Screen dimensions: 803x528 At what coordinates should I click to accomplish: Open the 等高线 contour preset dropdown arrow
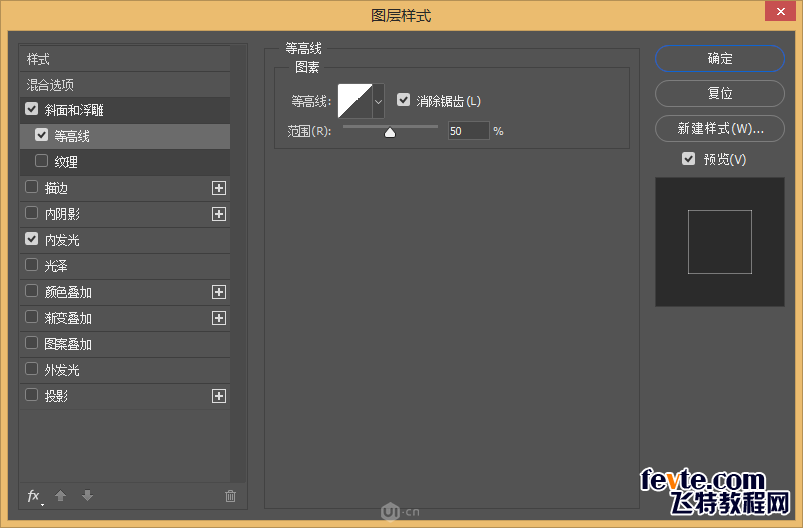(378, 101)
